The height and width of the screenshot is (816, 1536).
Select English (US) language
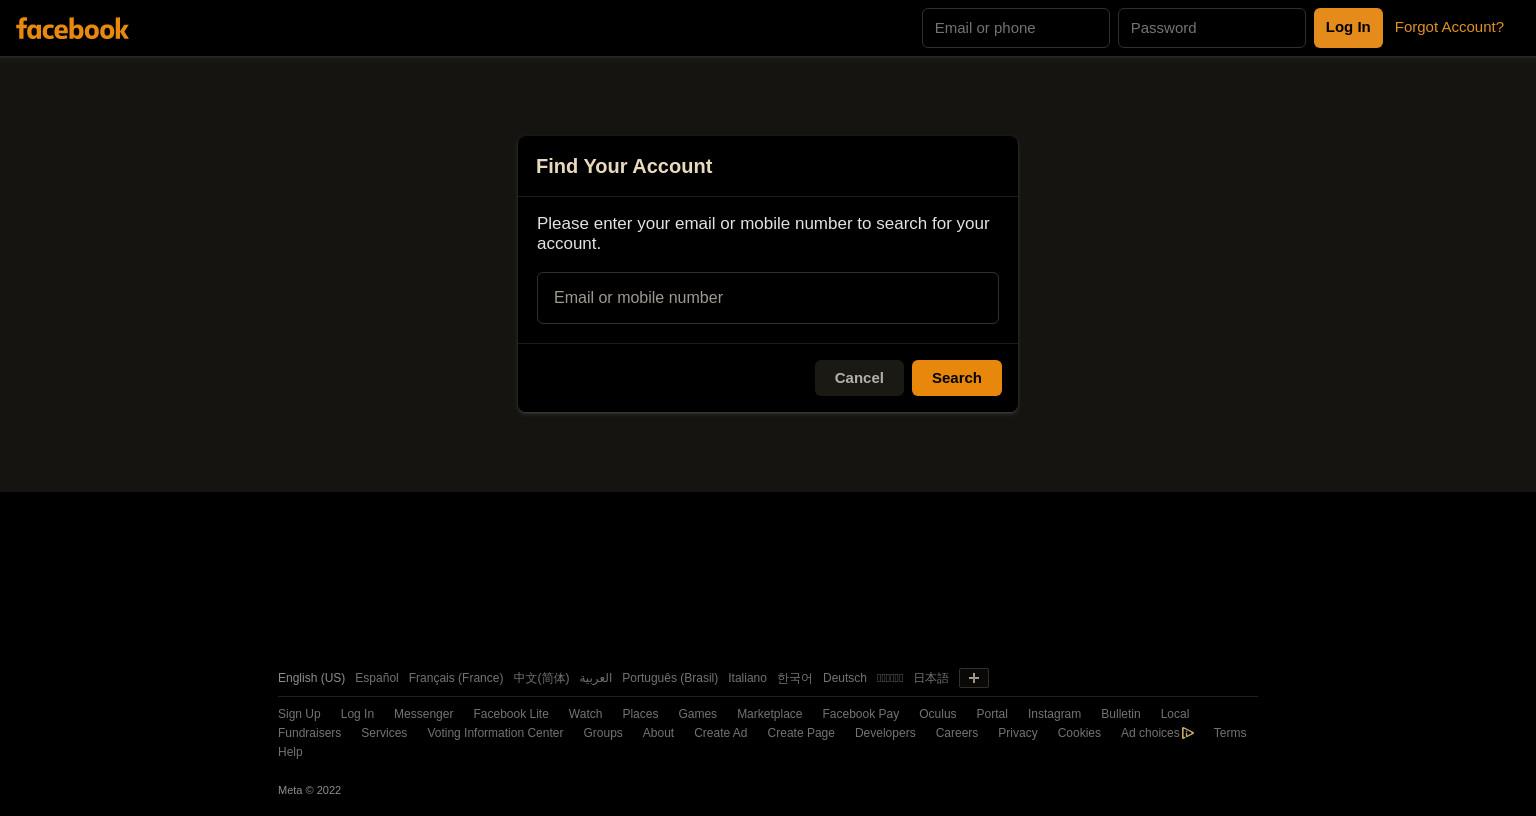tap(311, 678)
